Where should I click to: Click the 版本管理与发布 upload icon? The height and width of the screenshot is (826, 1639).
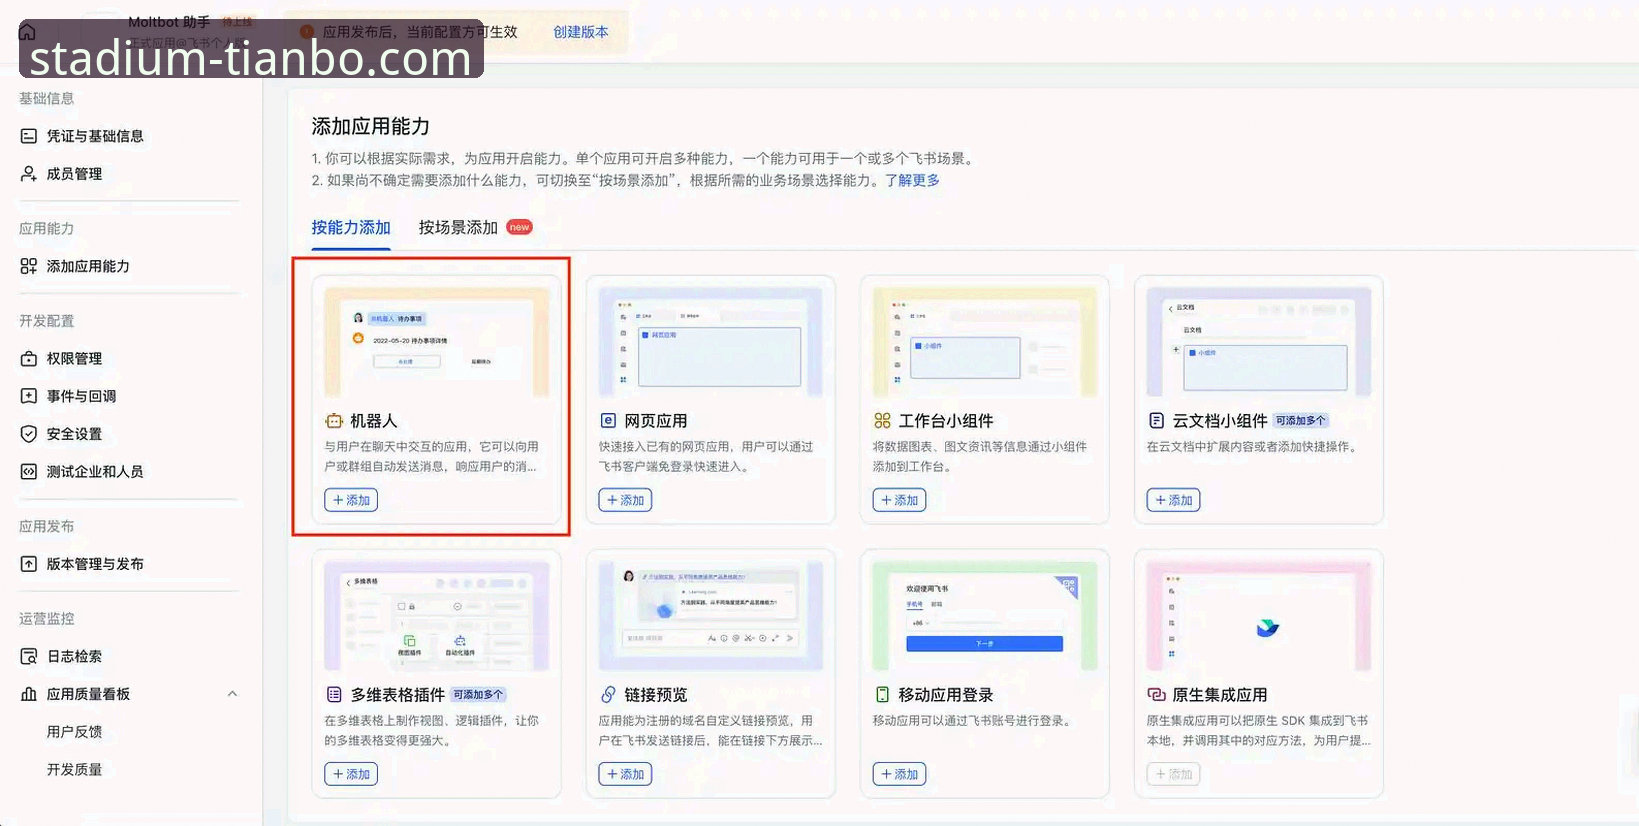coord(29,564)
